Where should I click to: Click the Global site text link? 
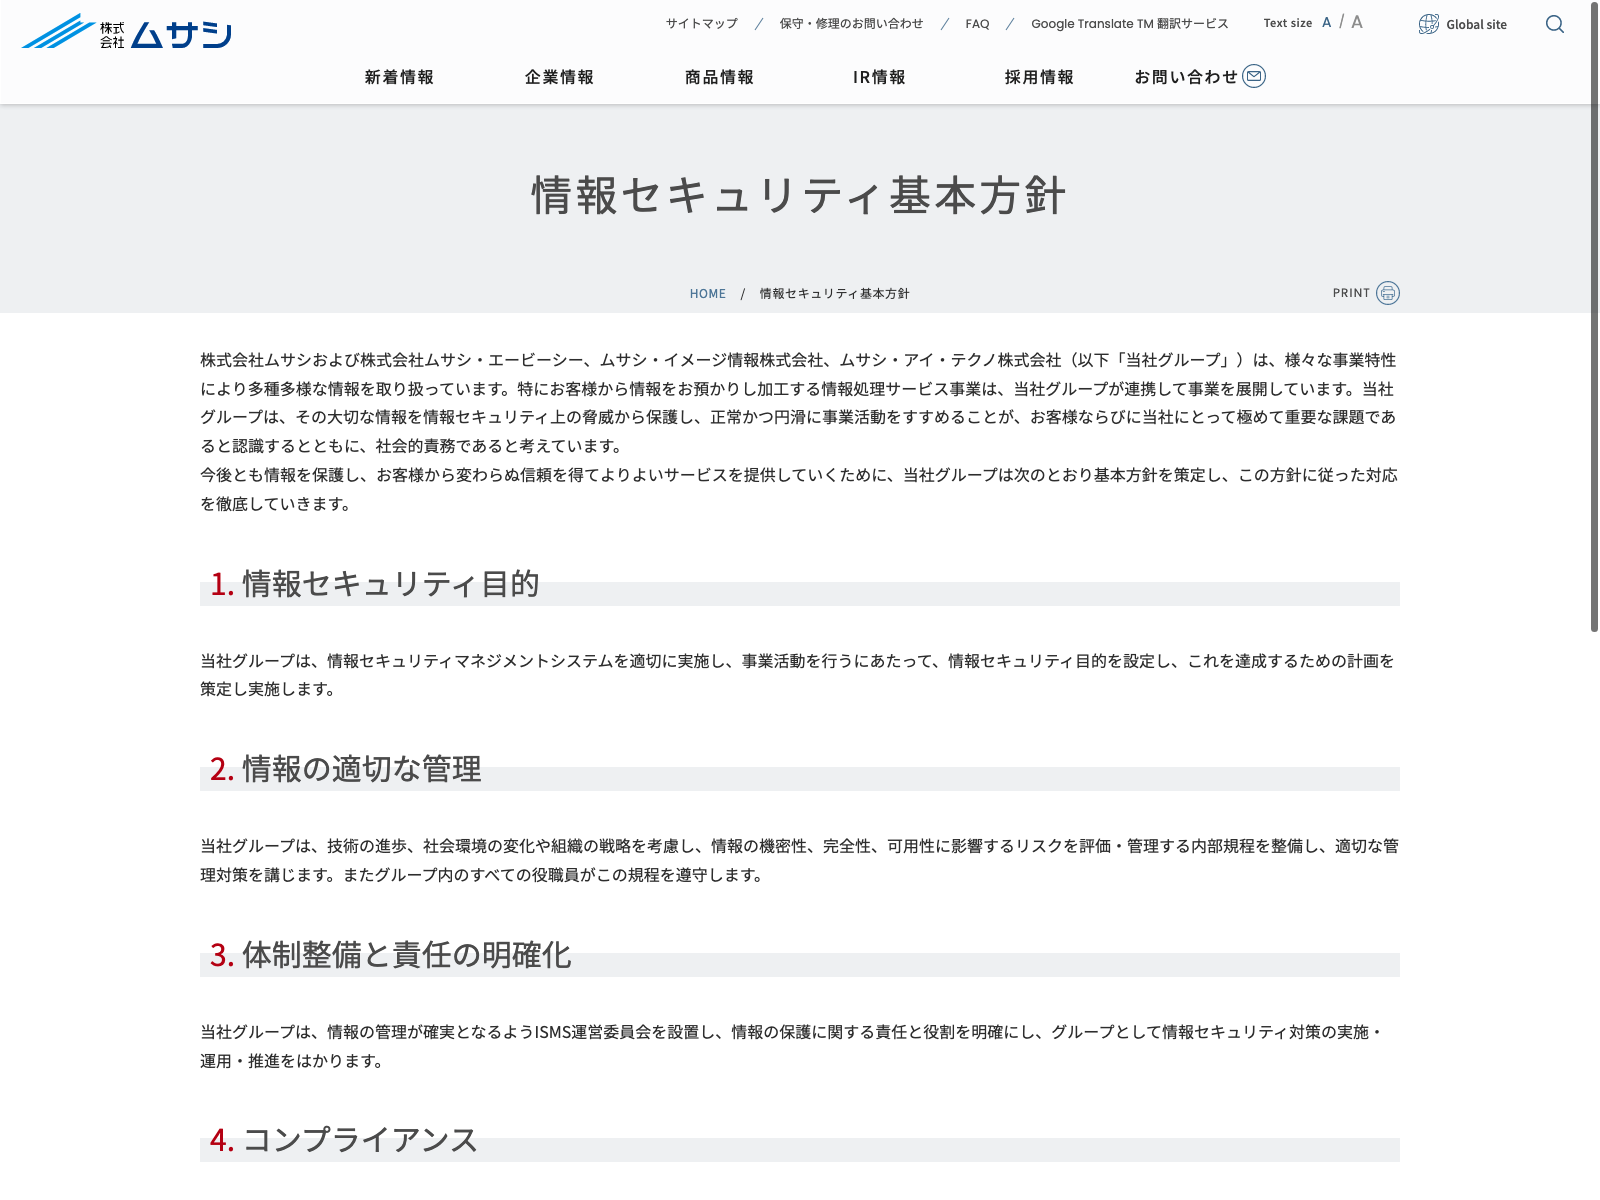(1476, 25)
